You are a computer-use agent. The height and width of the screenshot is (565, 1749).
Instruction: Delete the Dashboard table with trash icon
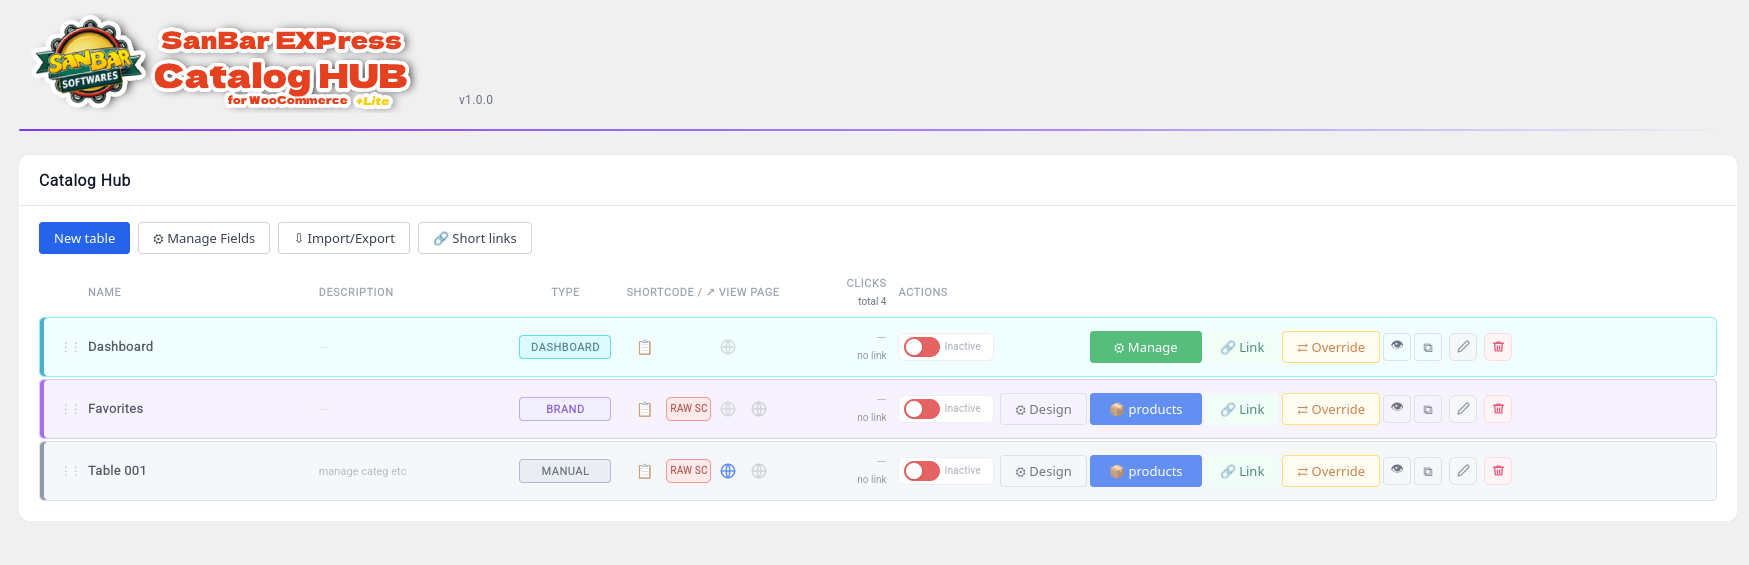point(1498,347)
